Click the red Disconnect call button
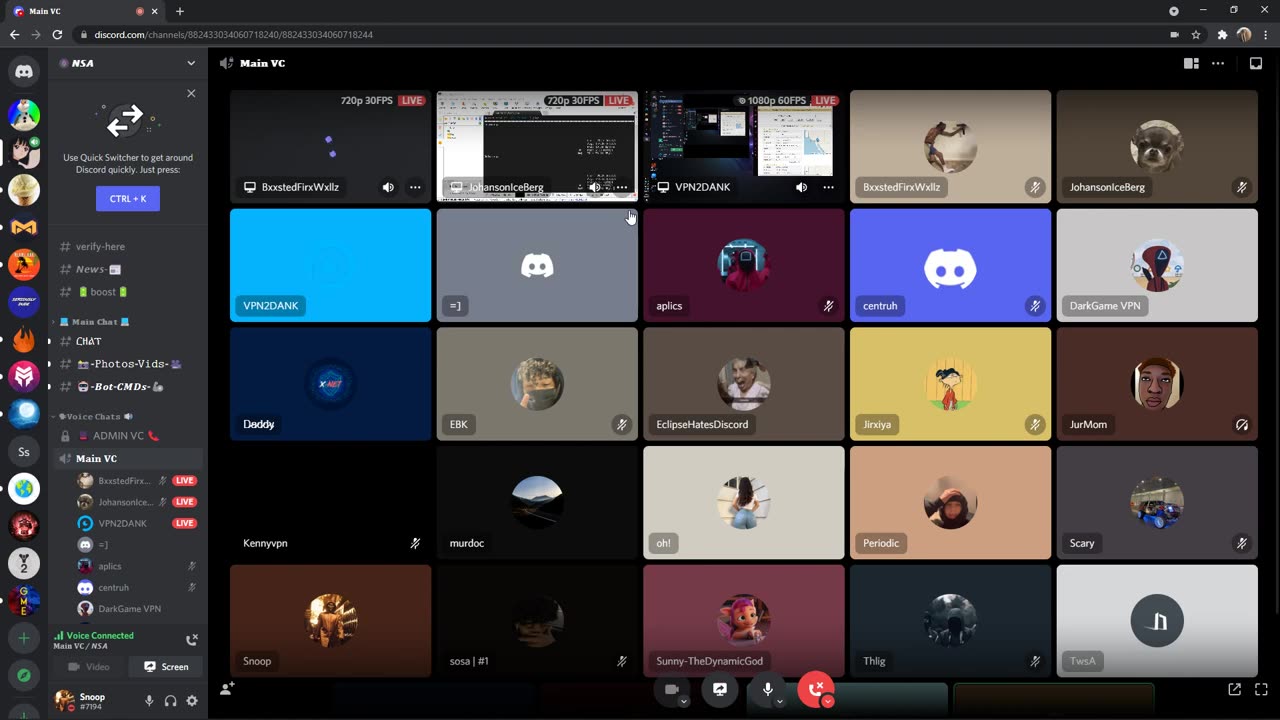This screenshot has width=1280, height=720. [816, 688]
